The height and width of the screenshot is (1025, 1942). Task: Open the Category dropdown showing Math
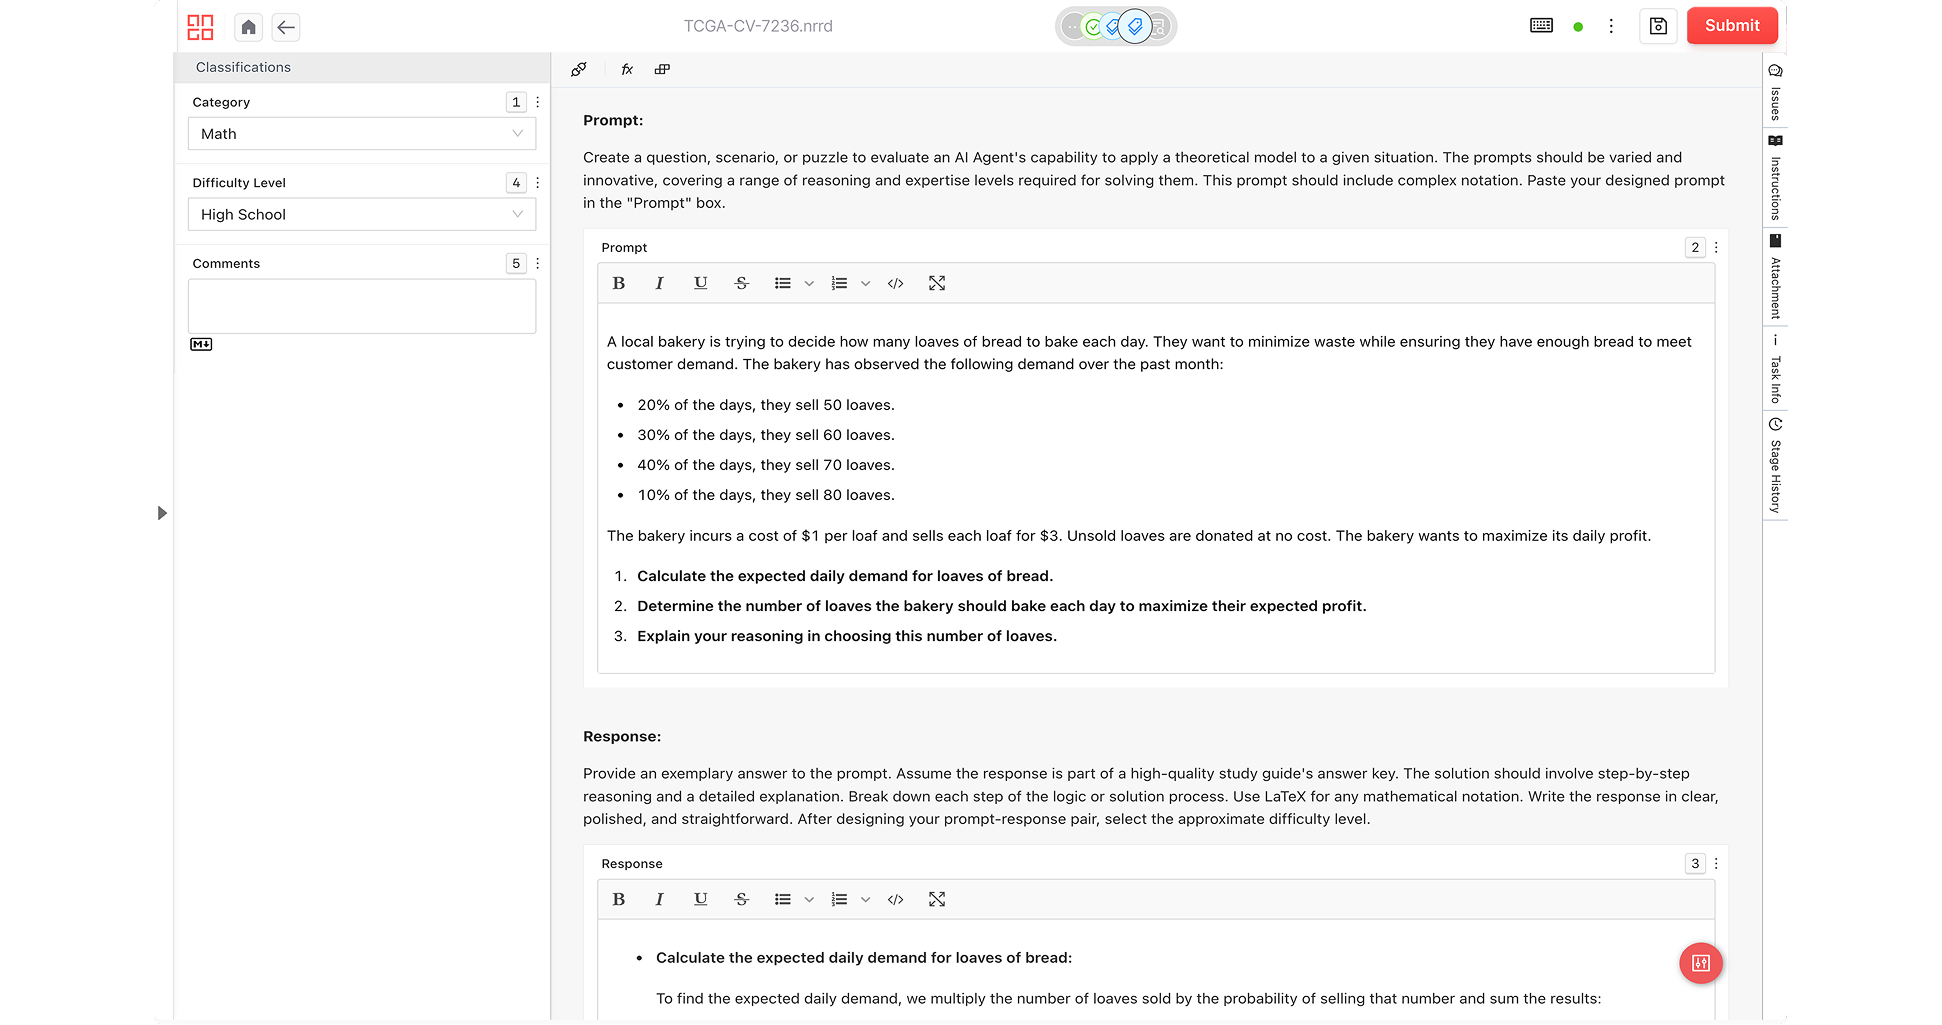pyautogui.click(x=361, y=133)
